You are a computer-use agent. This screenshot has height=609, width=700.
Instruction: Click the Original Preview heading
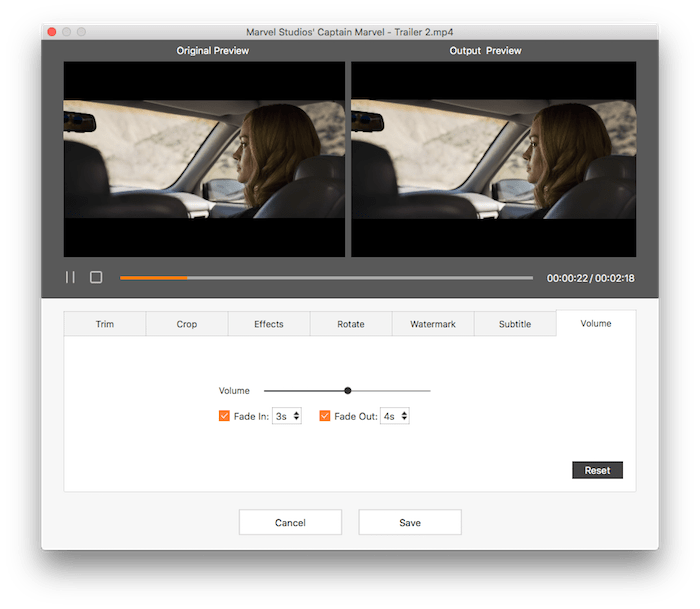point(212,50)
